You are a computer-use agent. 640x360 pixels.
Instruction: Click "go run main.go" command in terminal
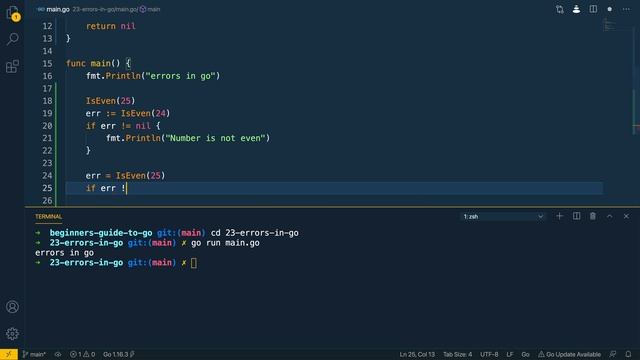pyautogui.click(x=225, y=243)
